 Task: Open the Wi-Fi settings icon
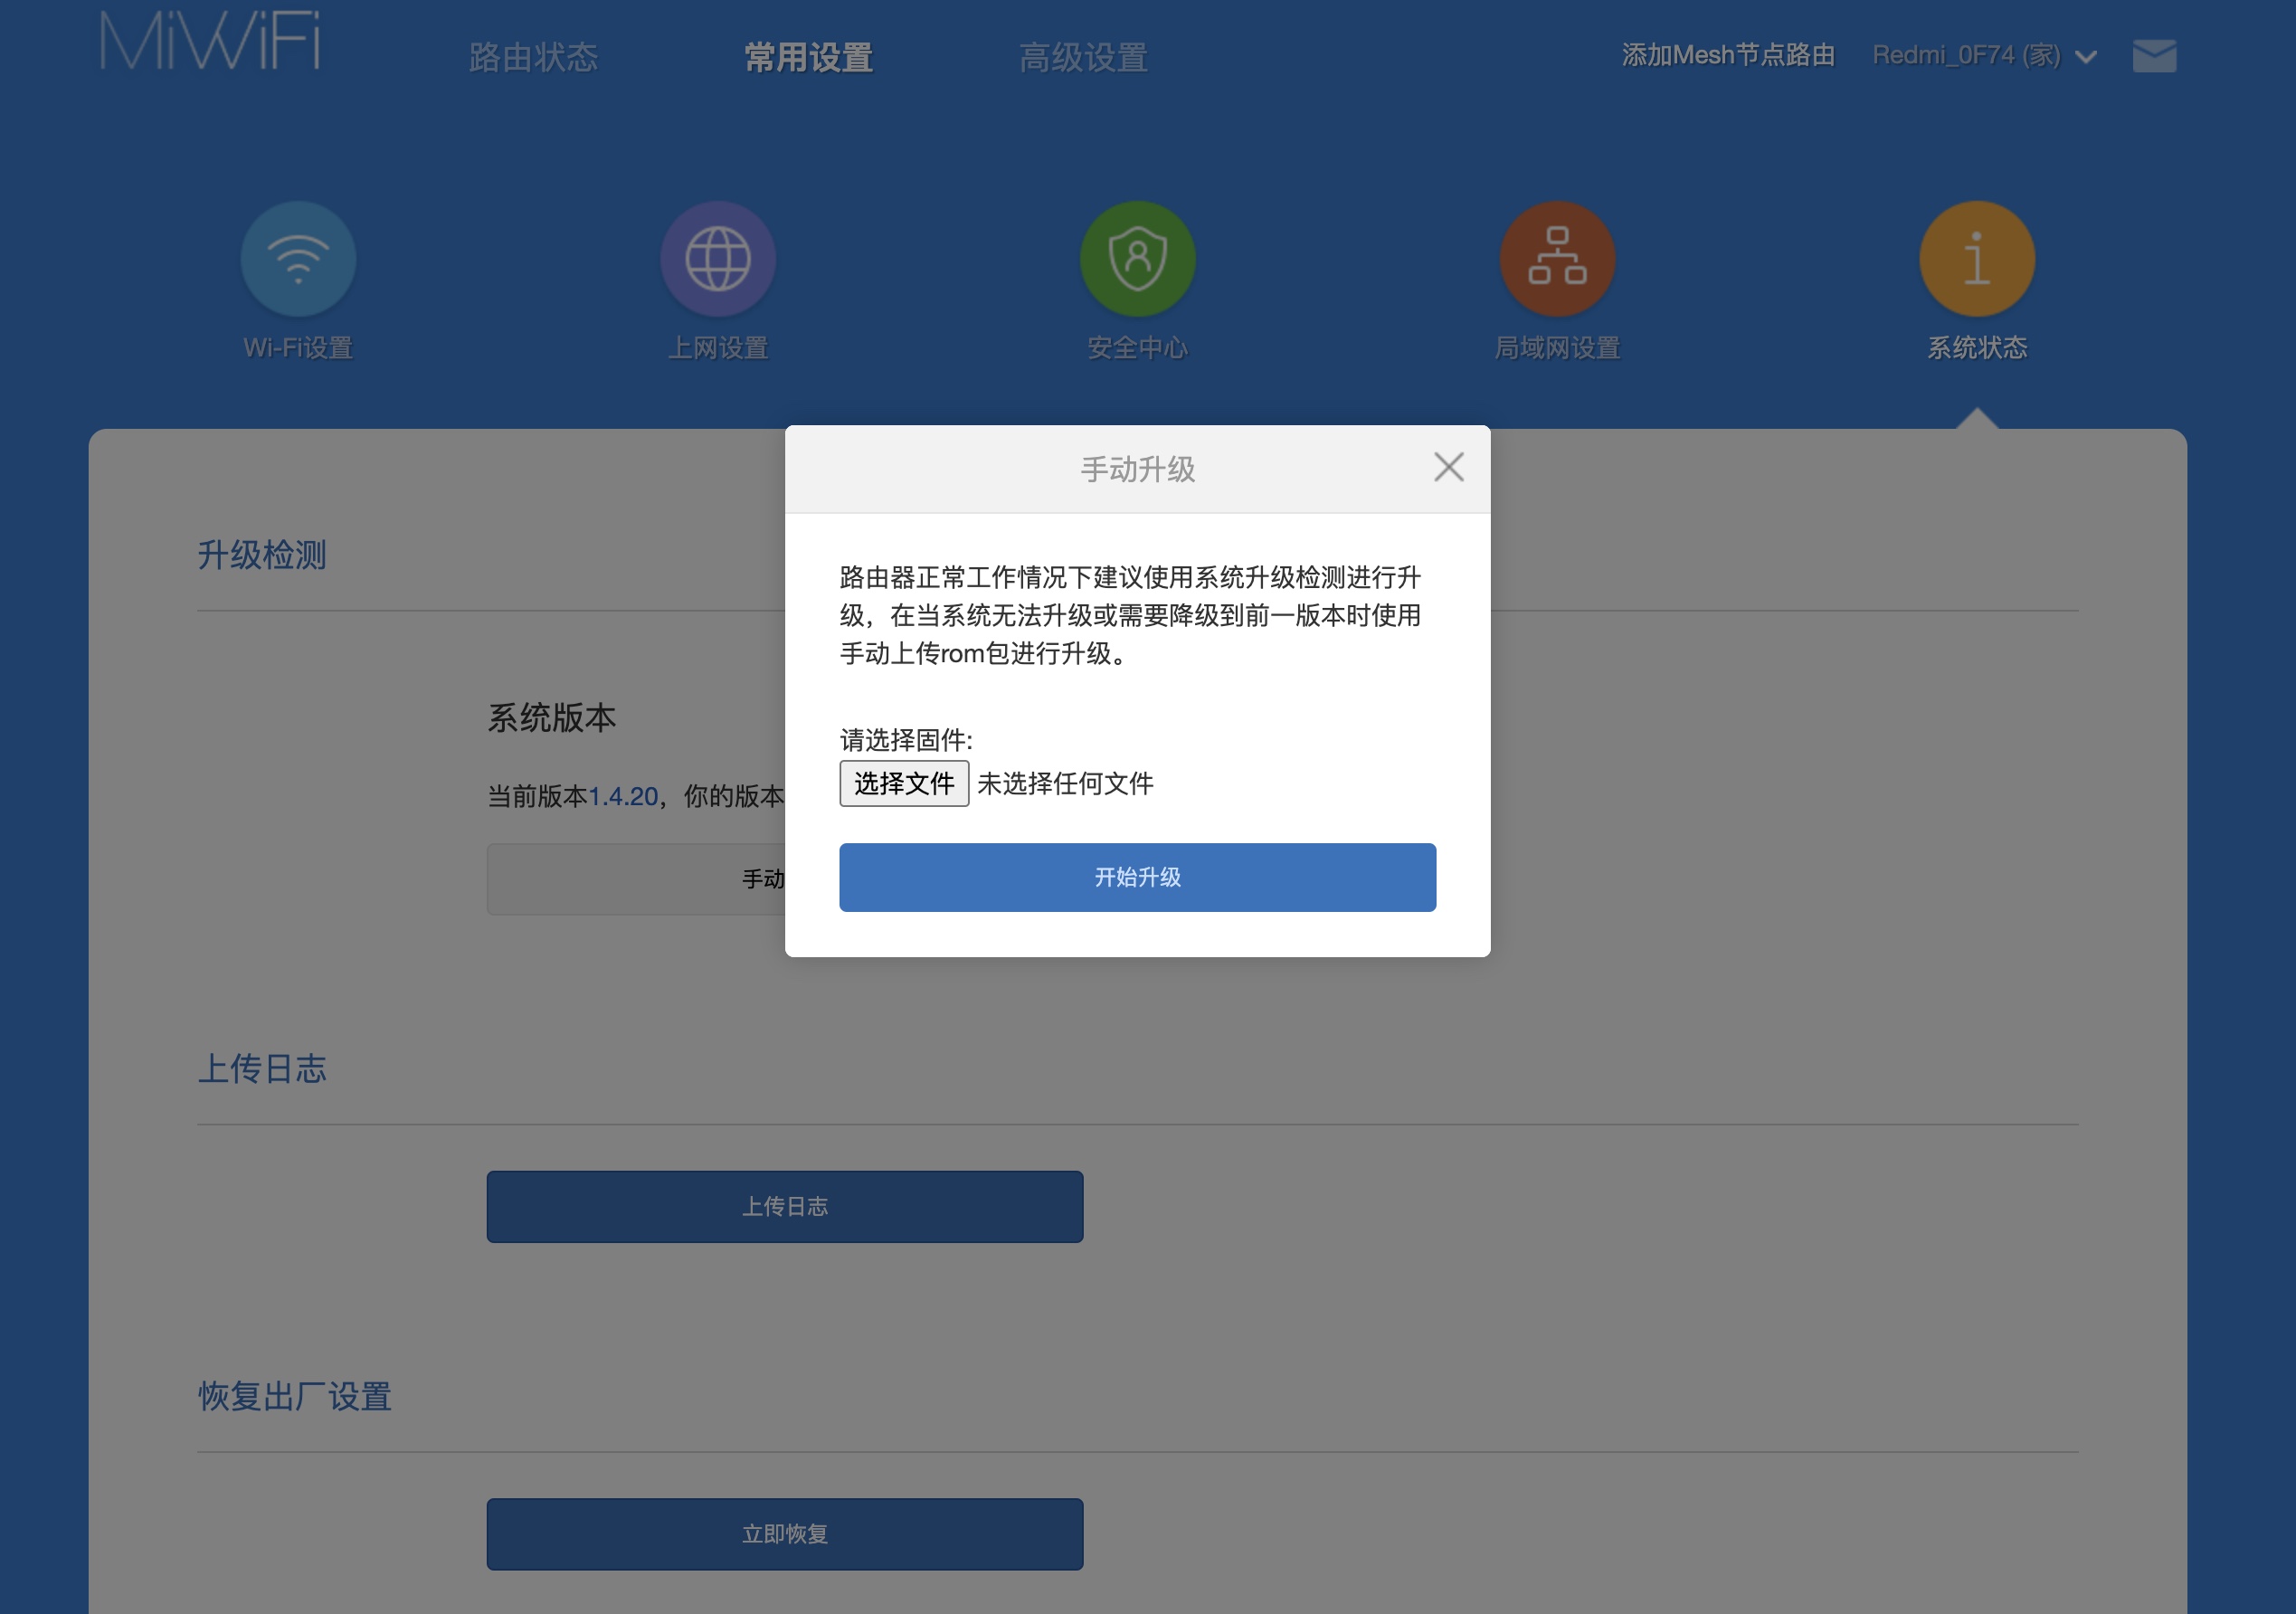coord(298,259)
